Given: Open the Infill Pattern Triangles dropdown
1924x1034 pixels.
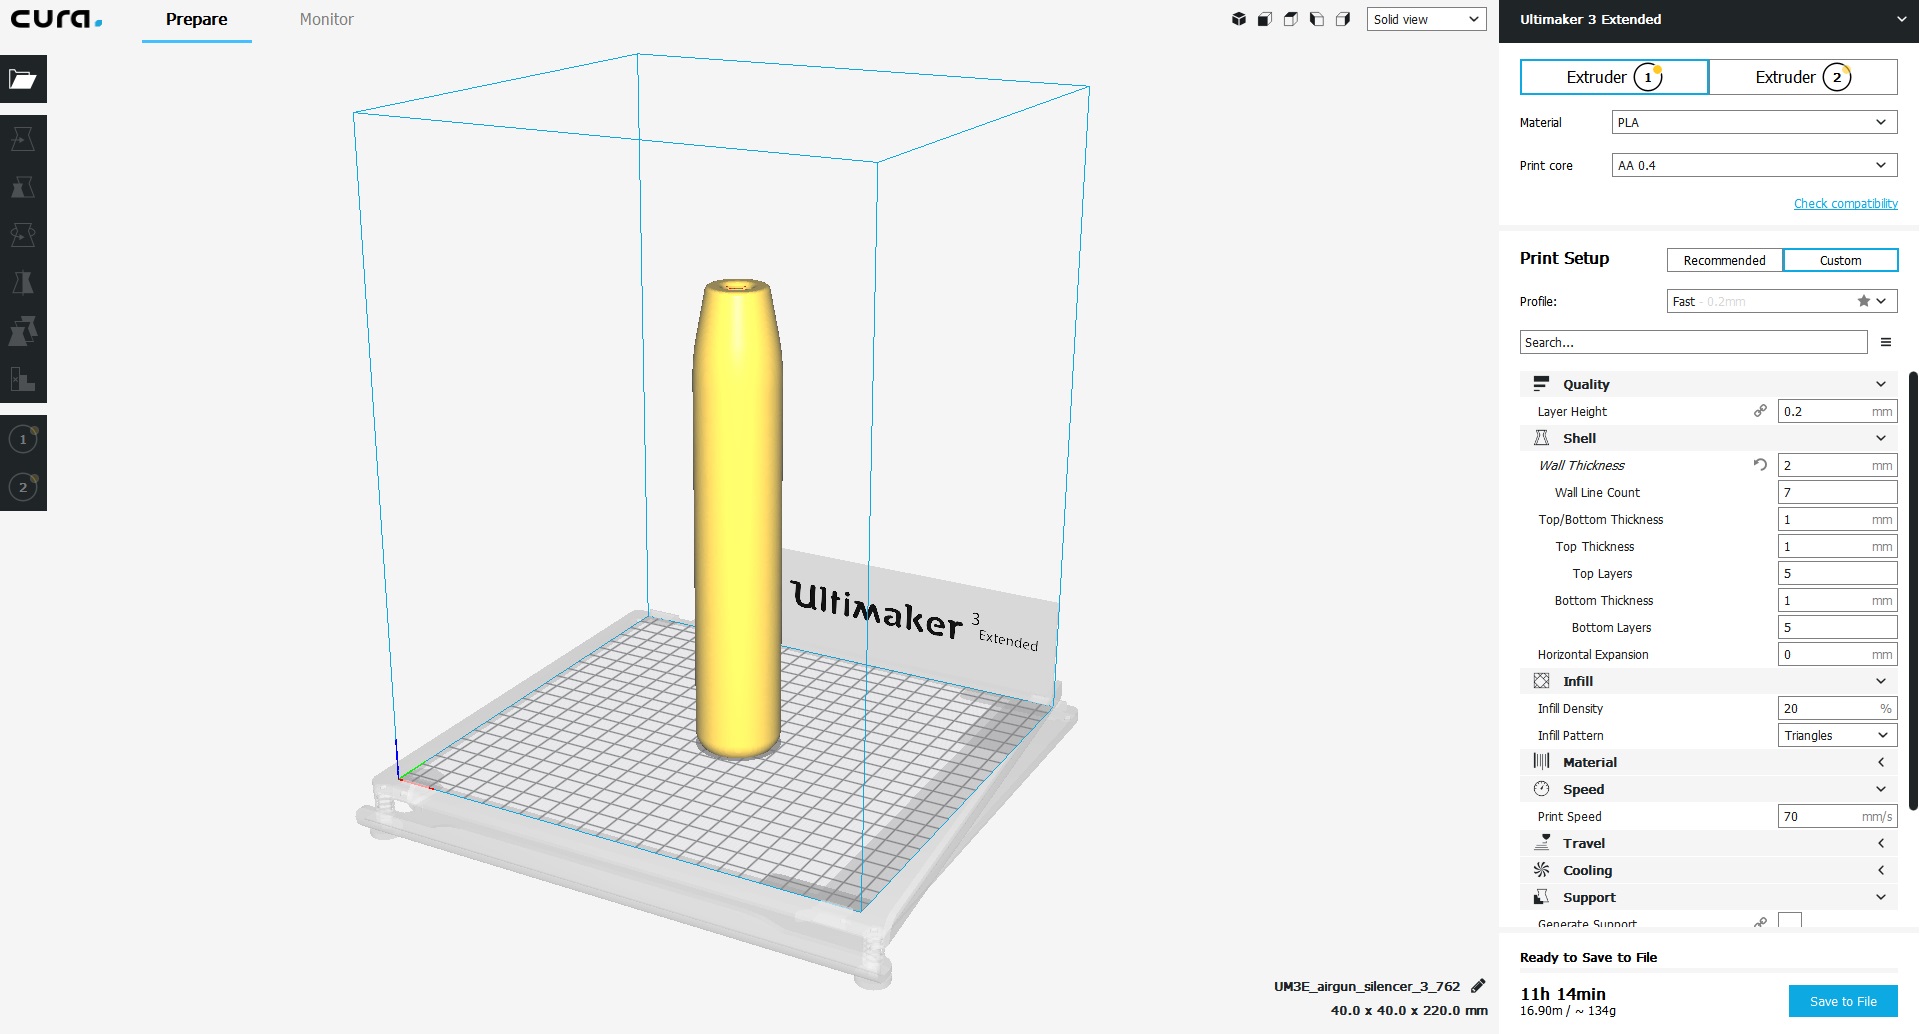Looking at the screenshot, I should 1837,735.
